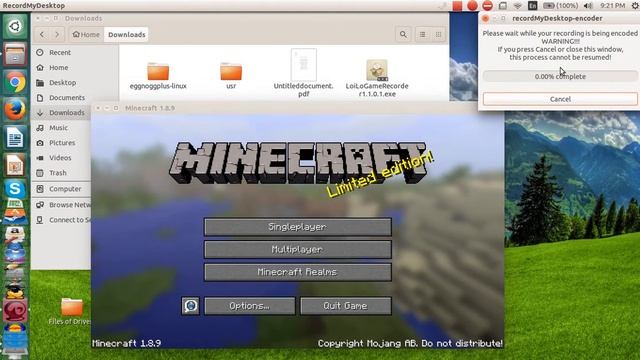Select Videos in the Files sidebar
This screenshot has height=360, width=640.
[x=60, y=158]
